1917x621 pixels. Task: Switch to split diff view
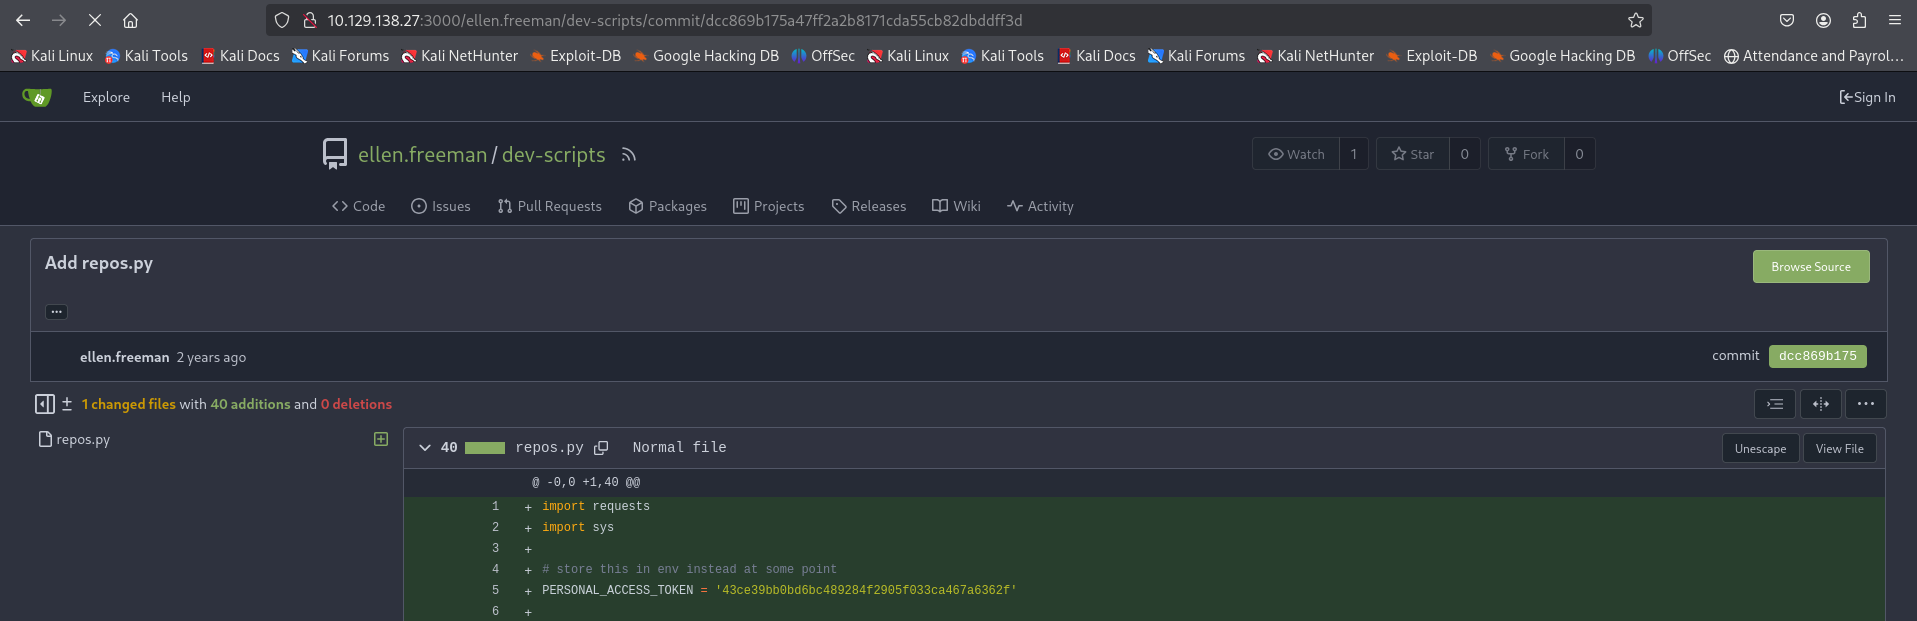tap(1821, 404)
